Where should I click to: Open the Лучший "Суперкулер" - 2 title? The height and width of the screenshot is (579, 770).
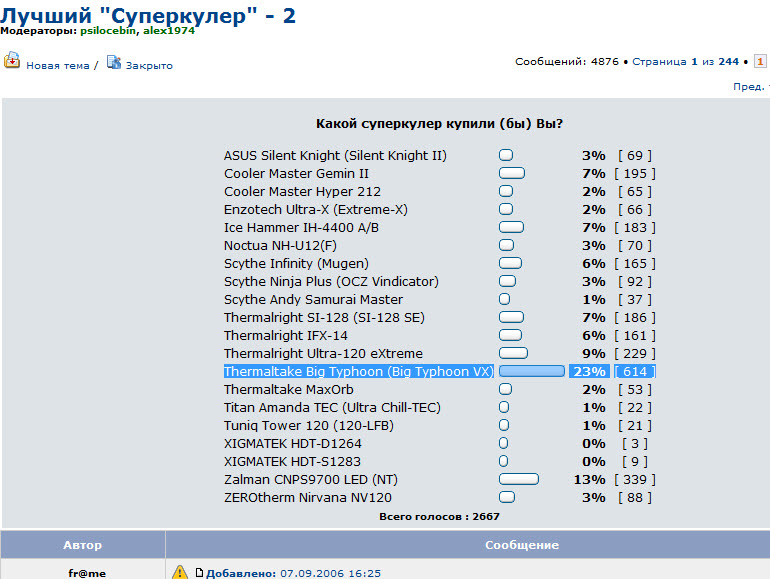tap(148, 15)
